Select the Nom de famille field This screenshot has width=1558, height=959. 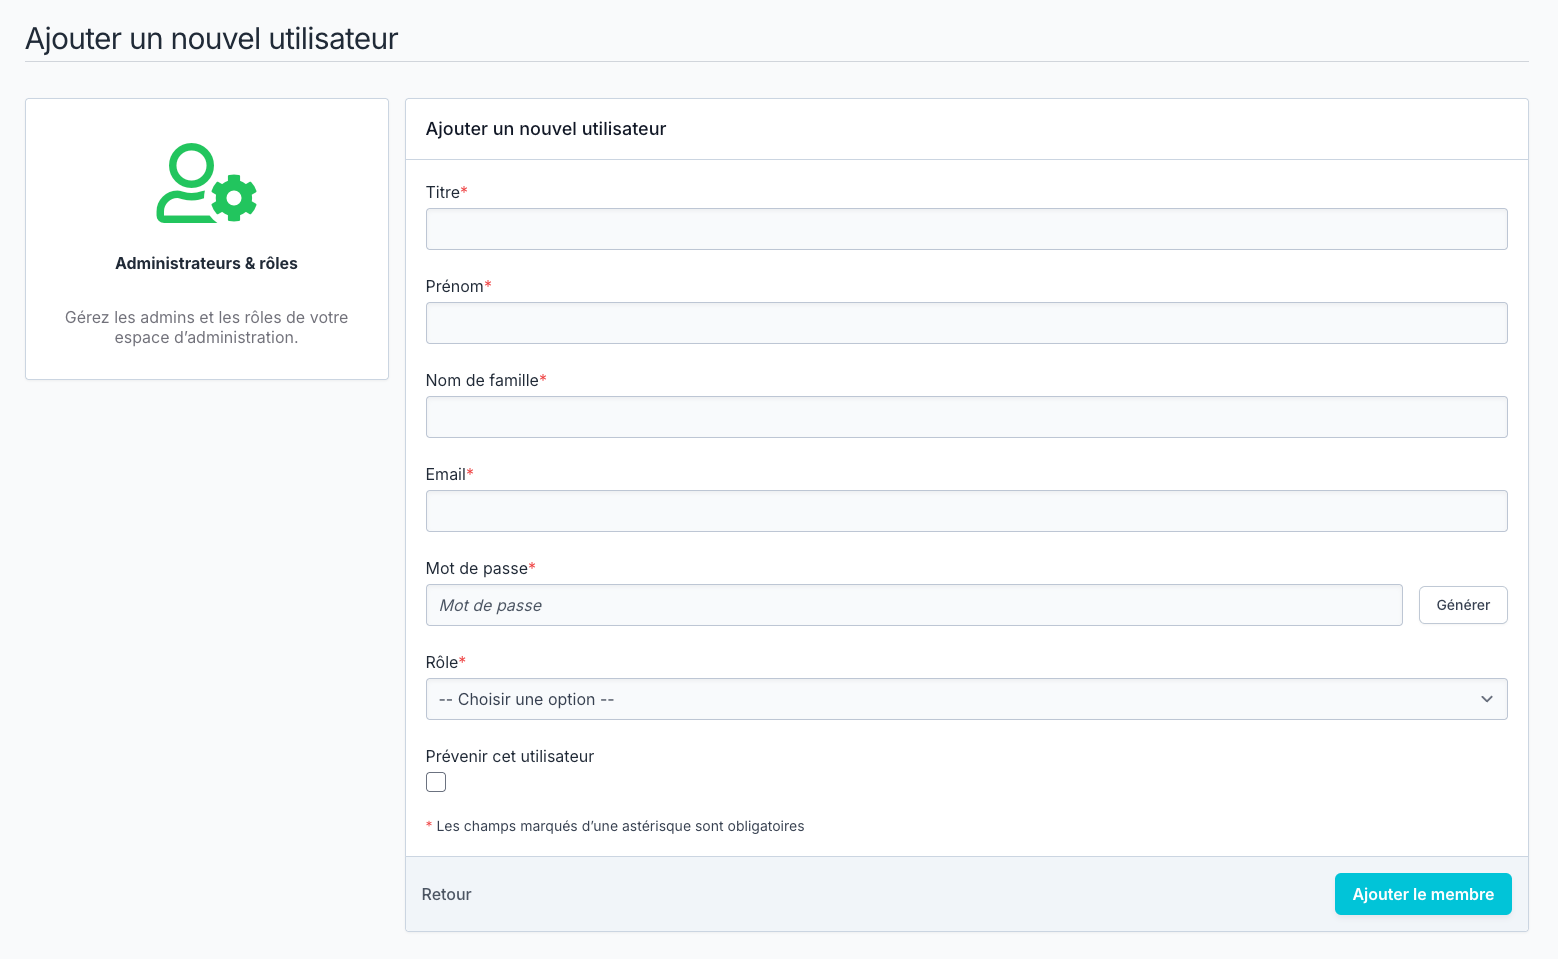tap(966, 417)
